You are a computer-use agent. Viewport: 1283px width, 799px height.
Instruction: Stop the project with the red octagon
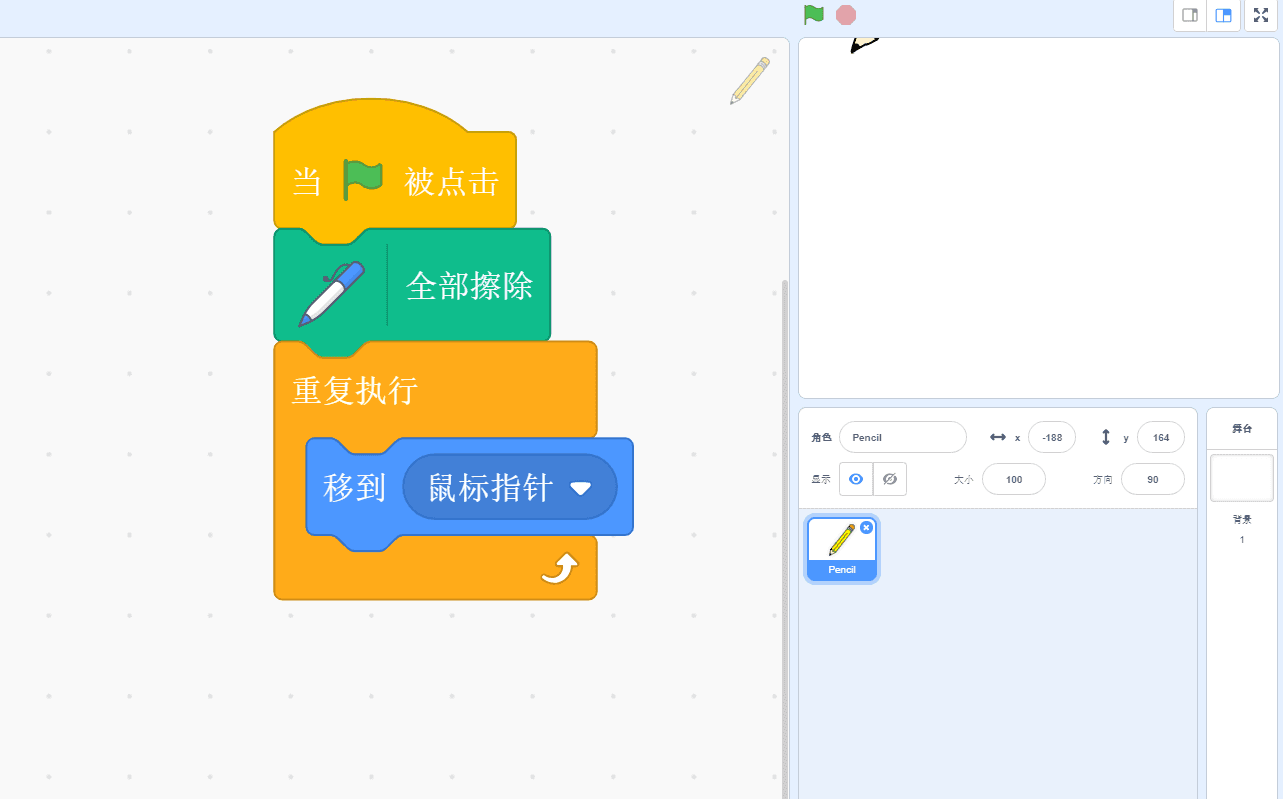pyautogui.click(x=846, y=15)
